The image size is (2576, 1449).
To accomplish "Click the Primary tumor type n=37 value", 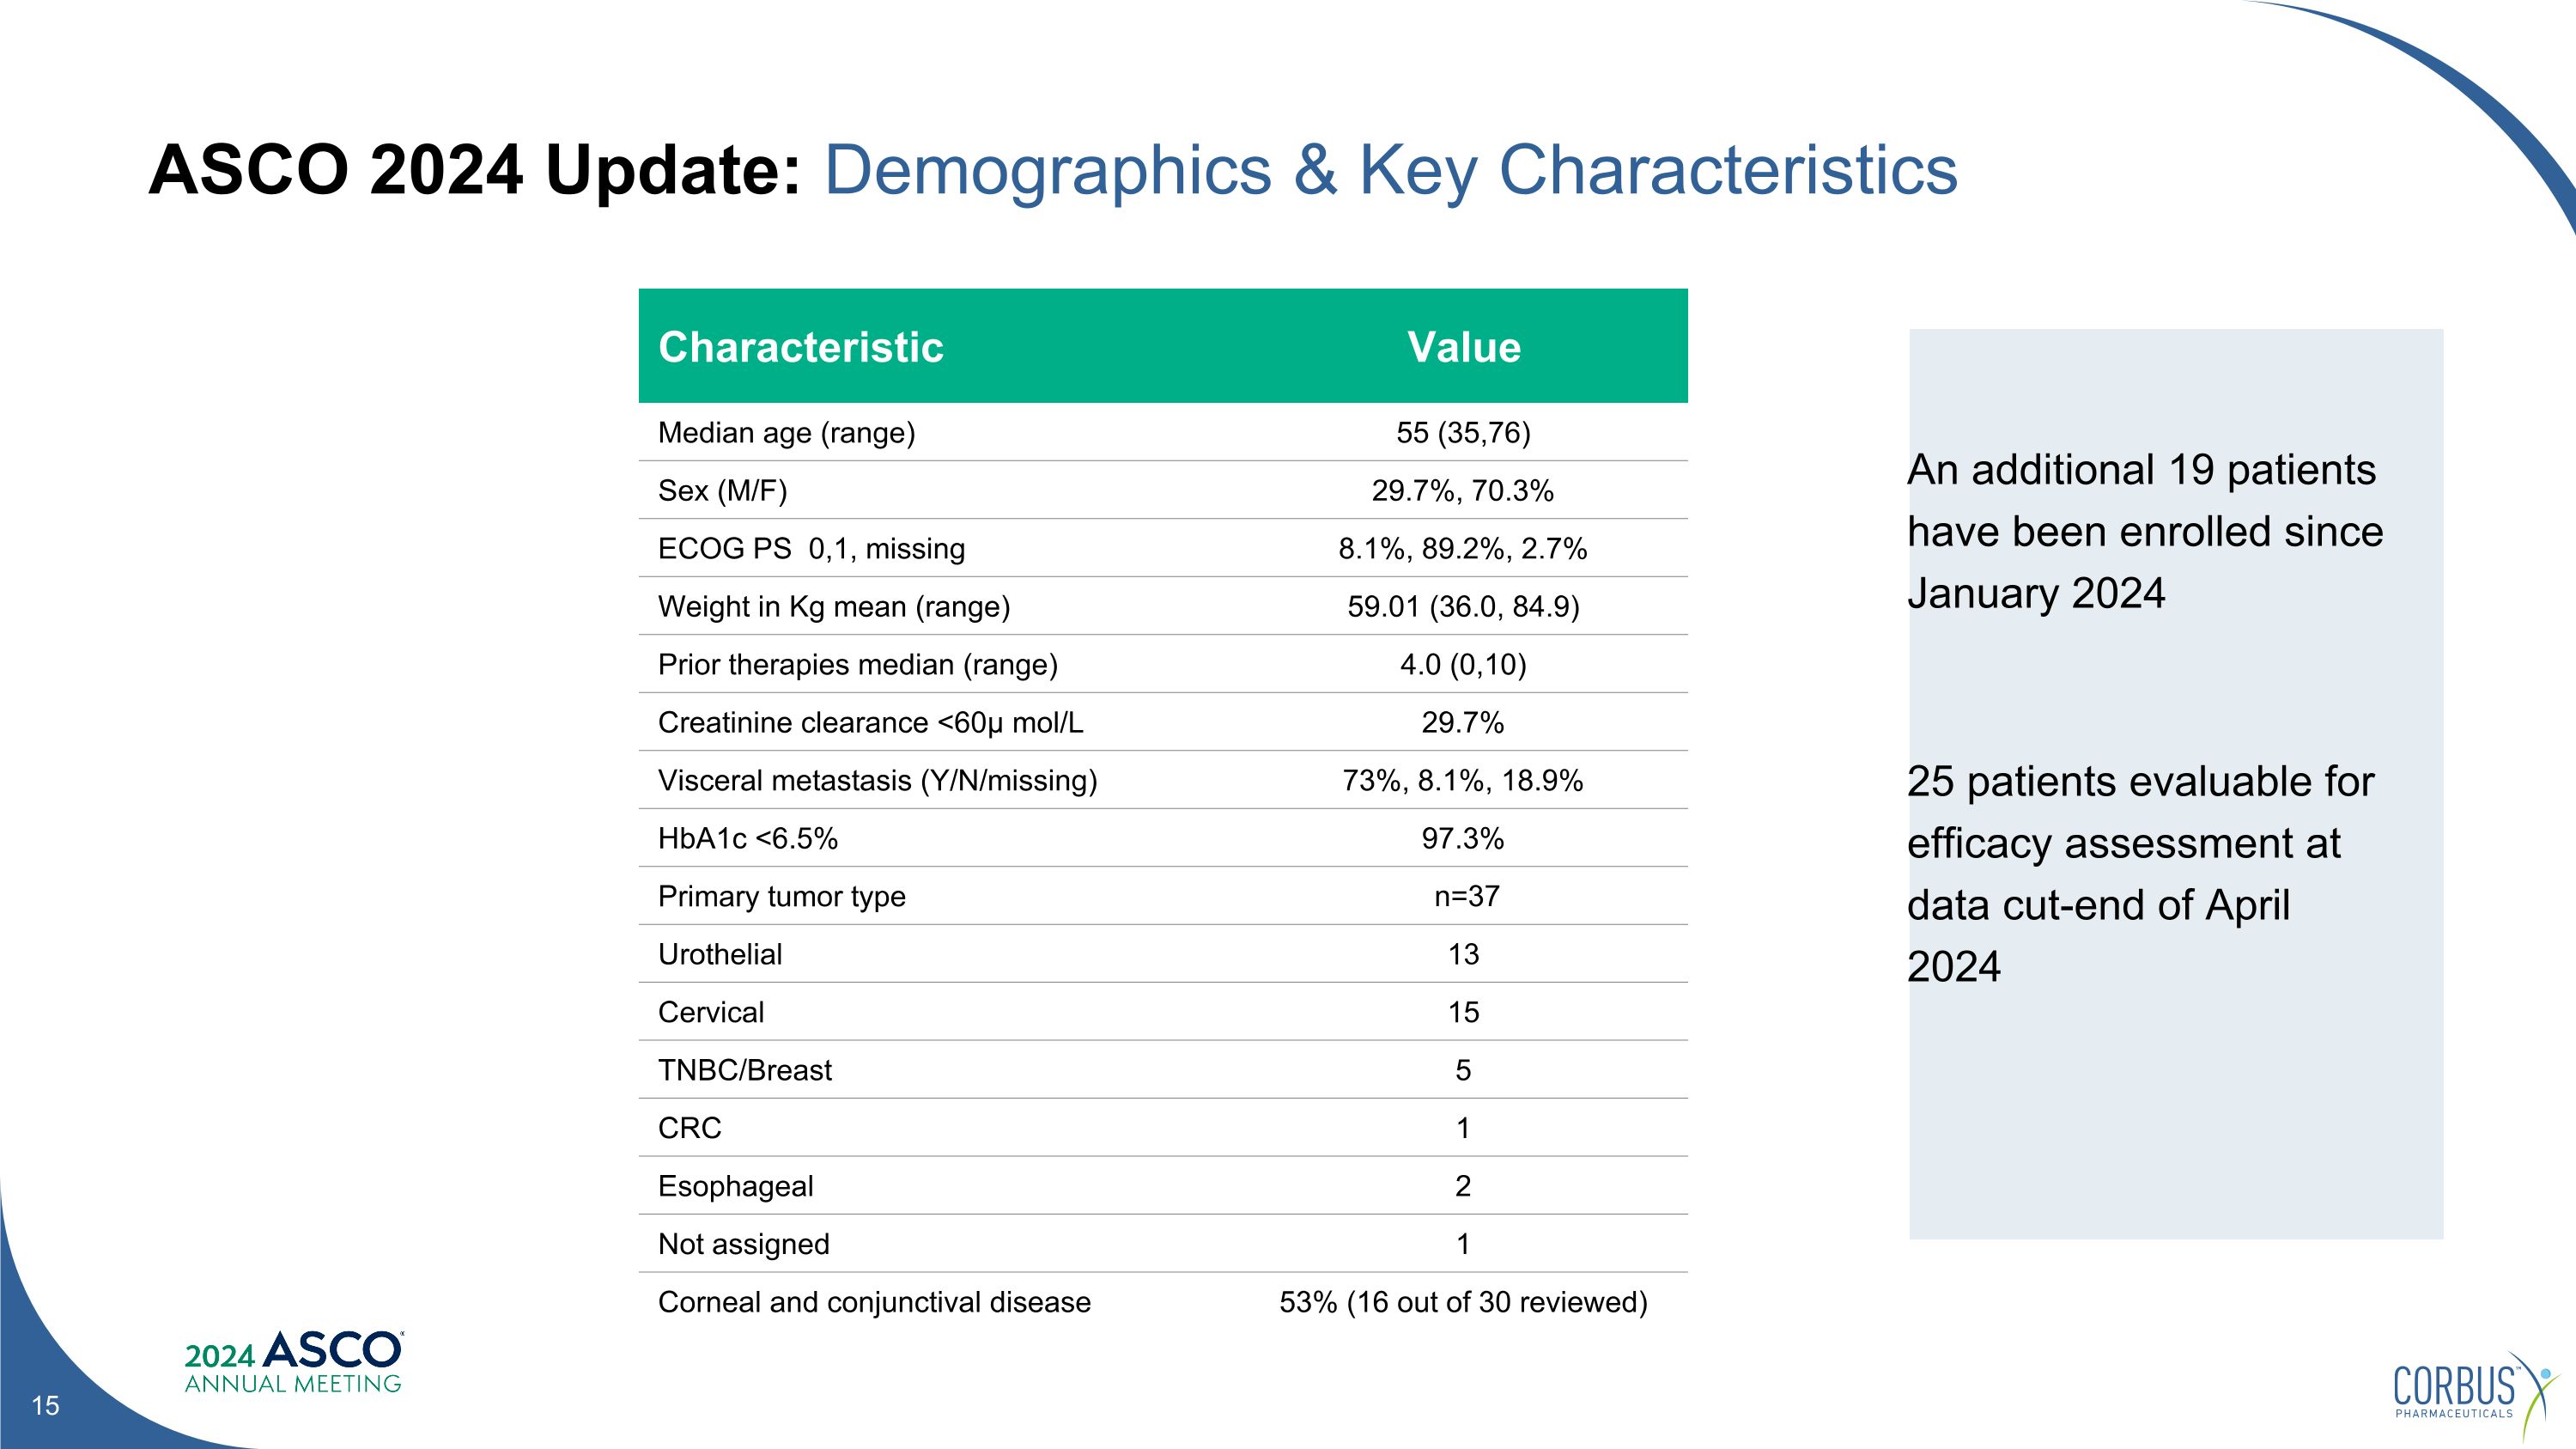I will (1466, 896).
